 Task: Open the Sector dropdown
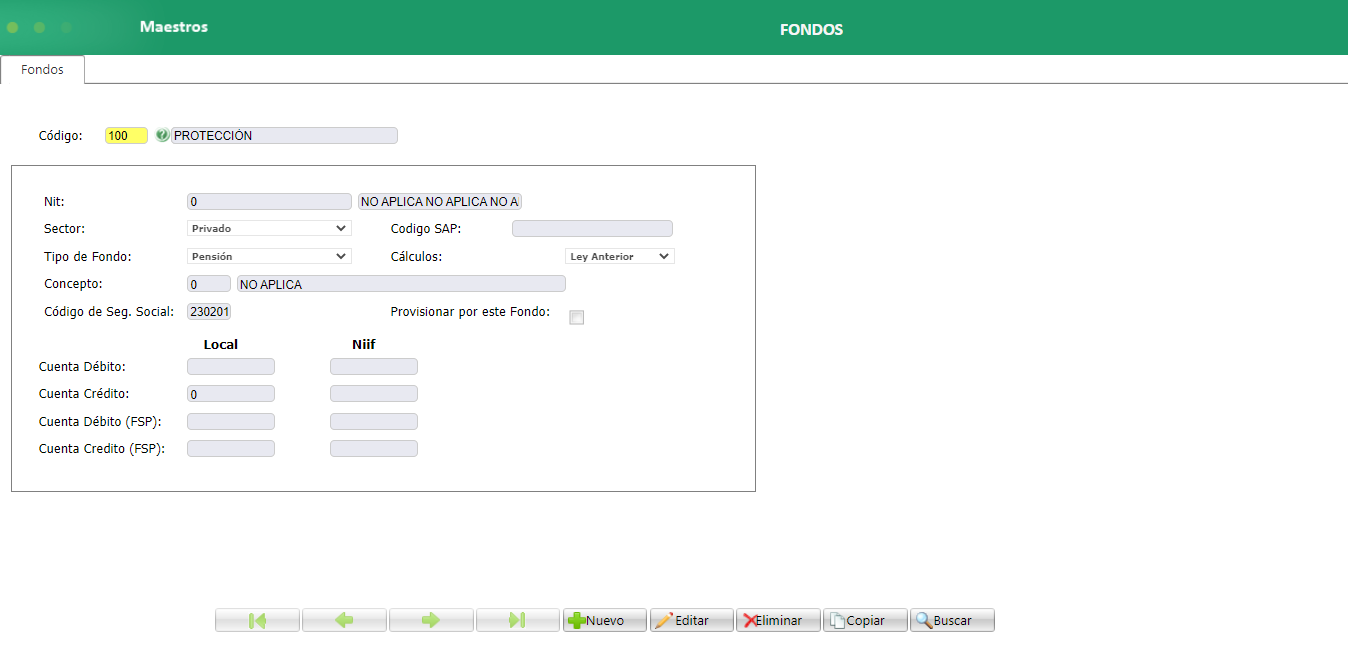[269, 228]
